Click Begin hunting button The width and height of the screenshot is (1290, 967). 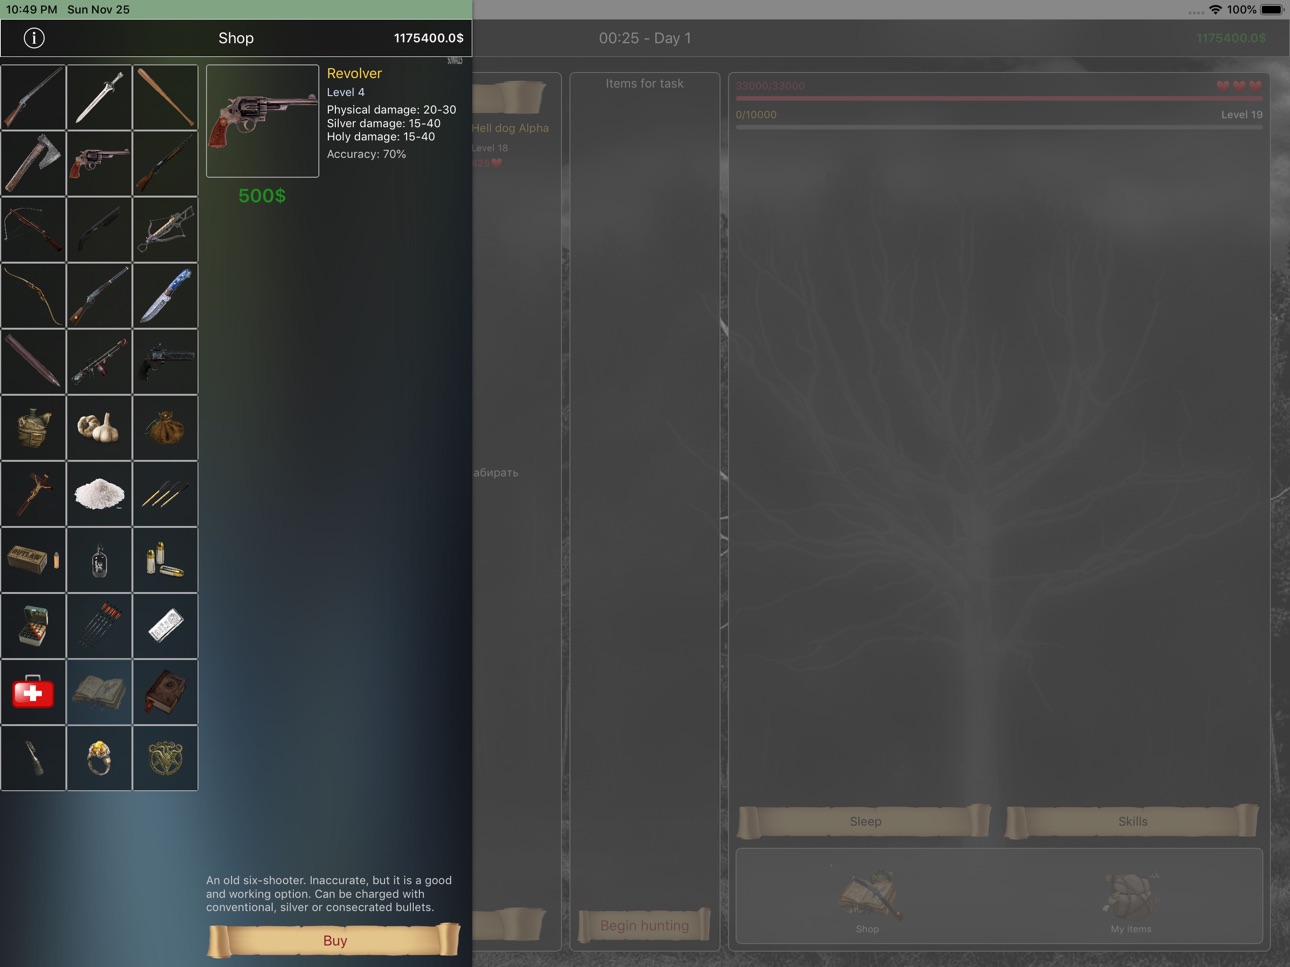pos(644,925)
